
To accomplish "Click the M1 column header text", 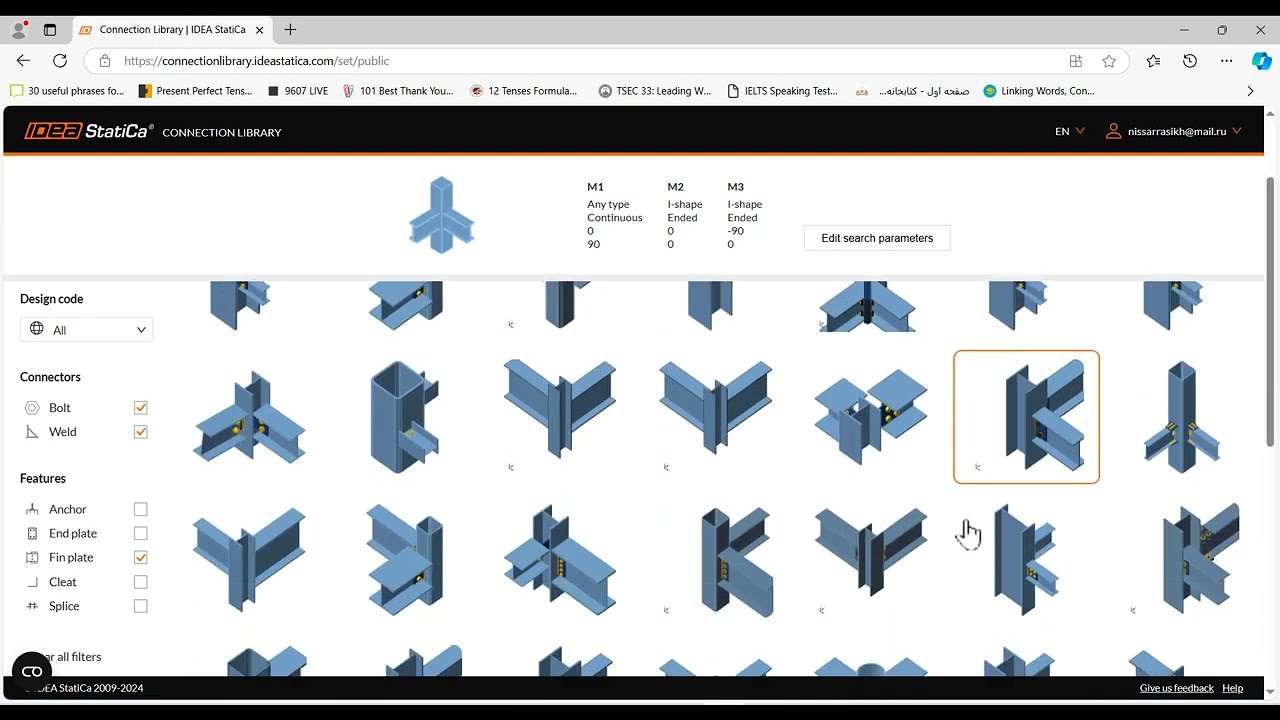I will pyautogui.click(x=595, y=187).
